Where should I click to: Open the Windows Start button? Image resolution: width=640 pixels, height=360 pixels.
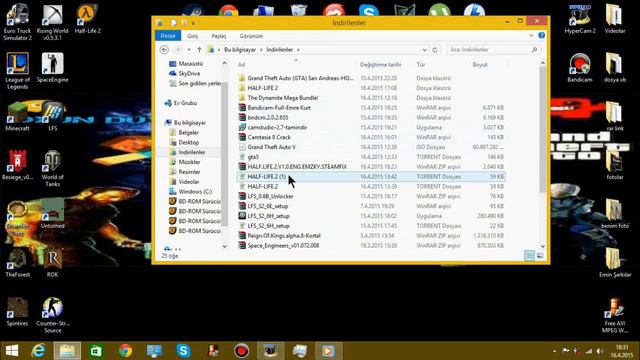(12, 351)
